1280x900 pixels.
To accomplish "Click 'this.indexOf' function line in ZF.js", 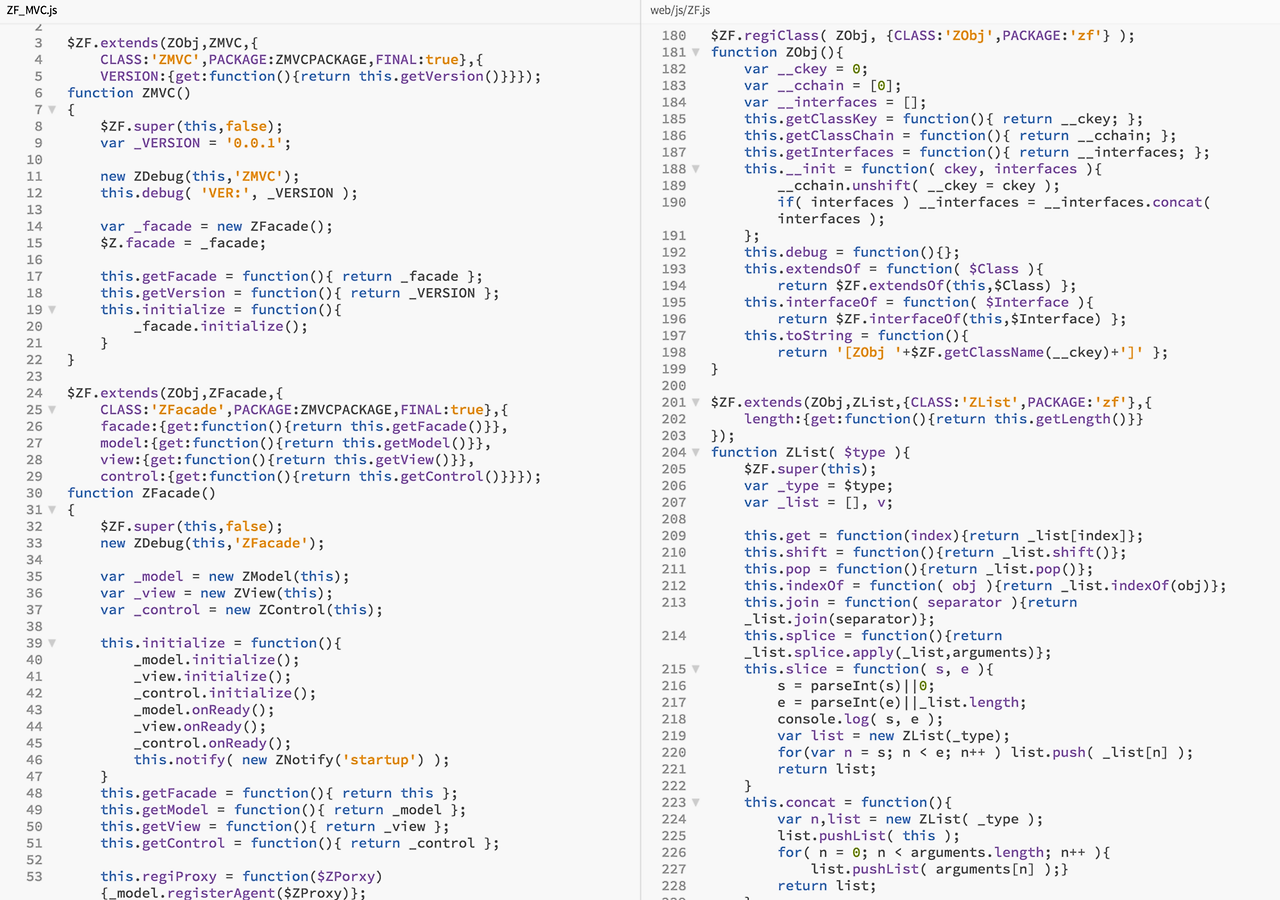I will pyautogui.click(x=985, y=586).
